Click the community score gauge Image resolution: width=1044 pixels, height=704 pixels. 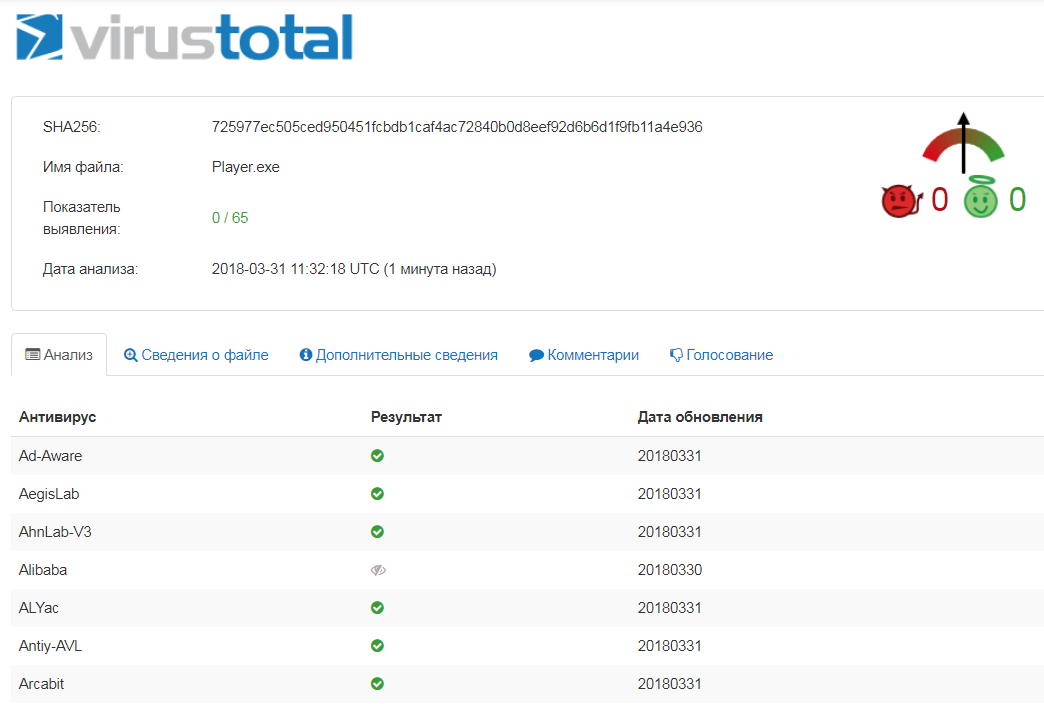click(x=963, y=143)
